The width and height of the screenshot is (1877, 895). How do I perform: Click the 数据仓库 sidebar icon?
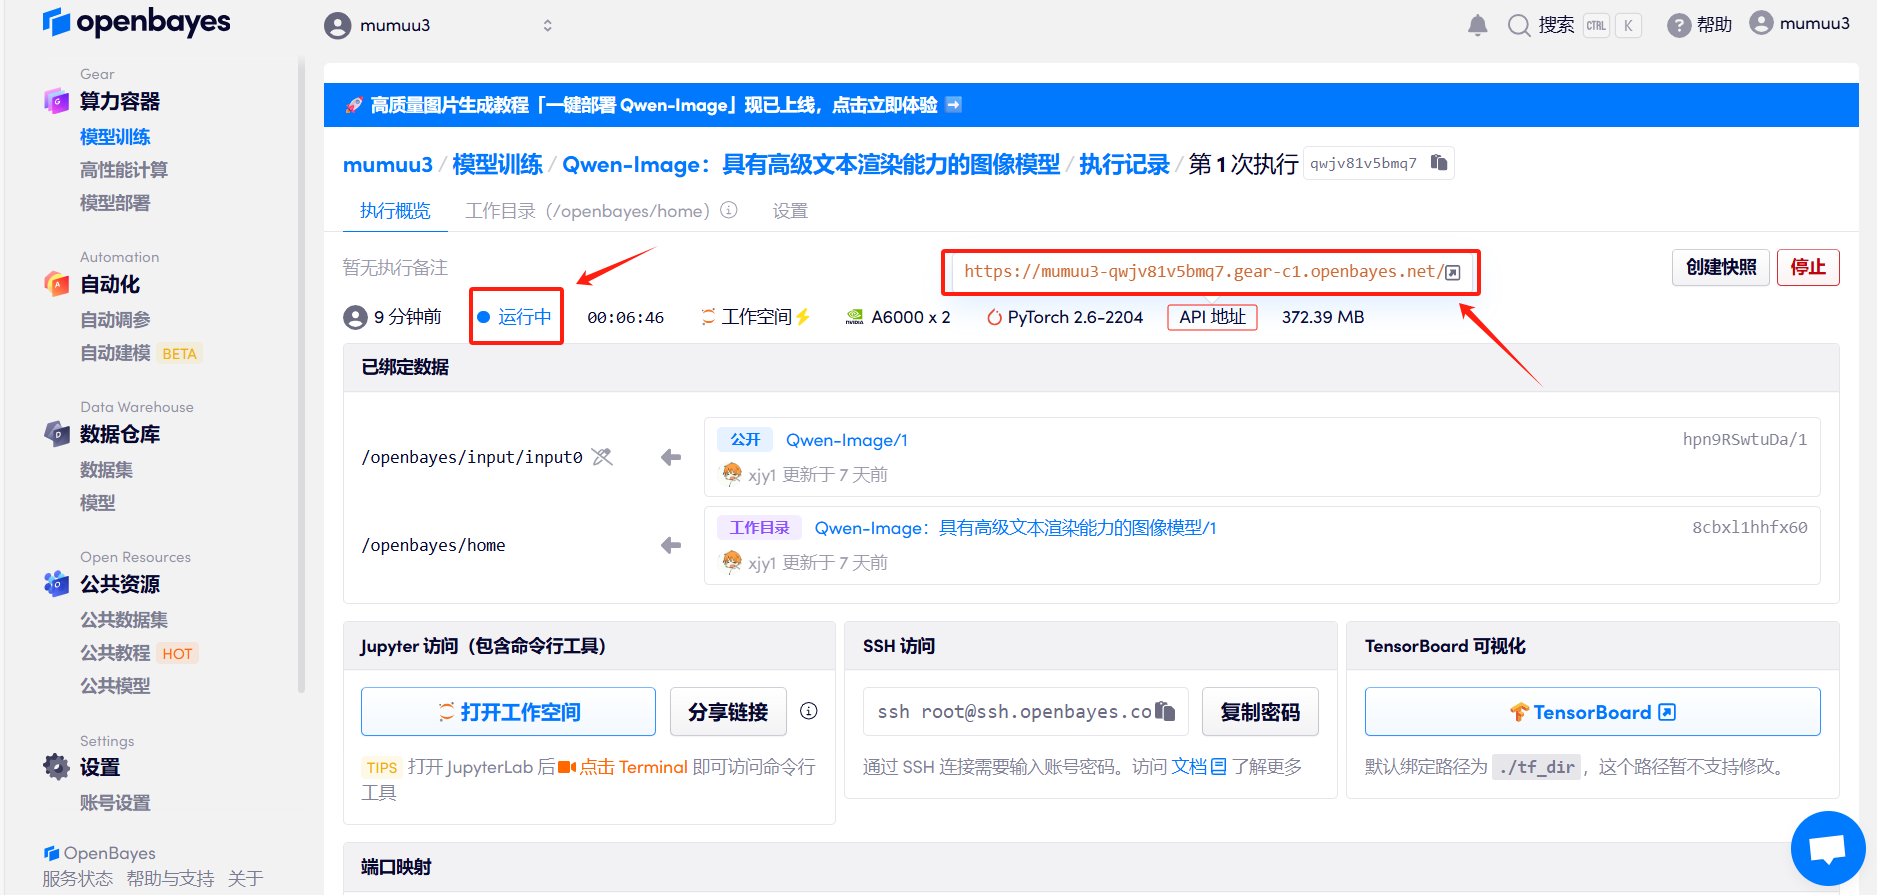point(57,434)
